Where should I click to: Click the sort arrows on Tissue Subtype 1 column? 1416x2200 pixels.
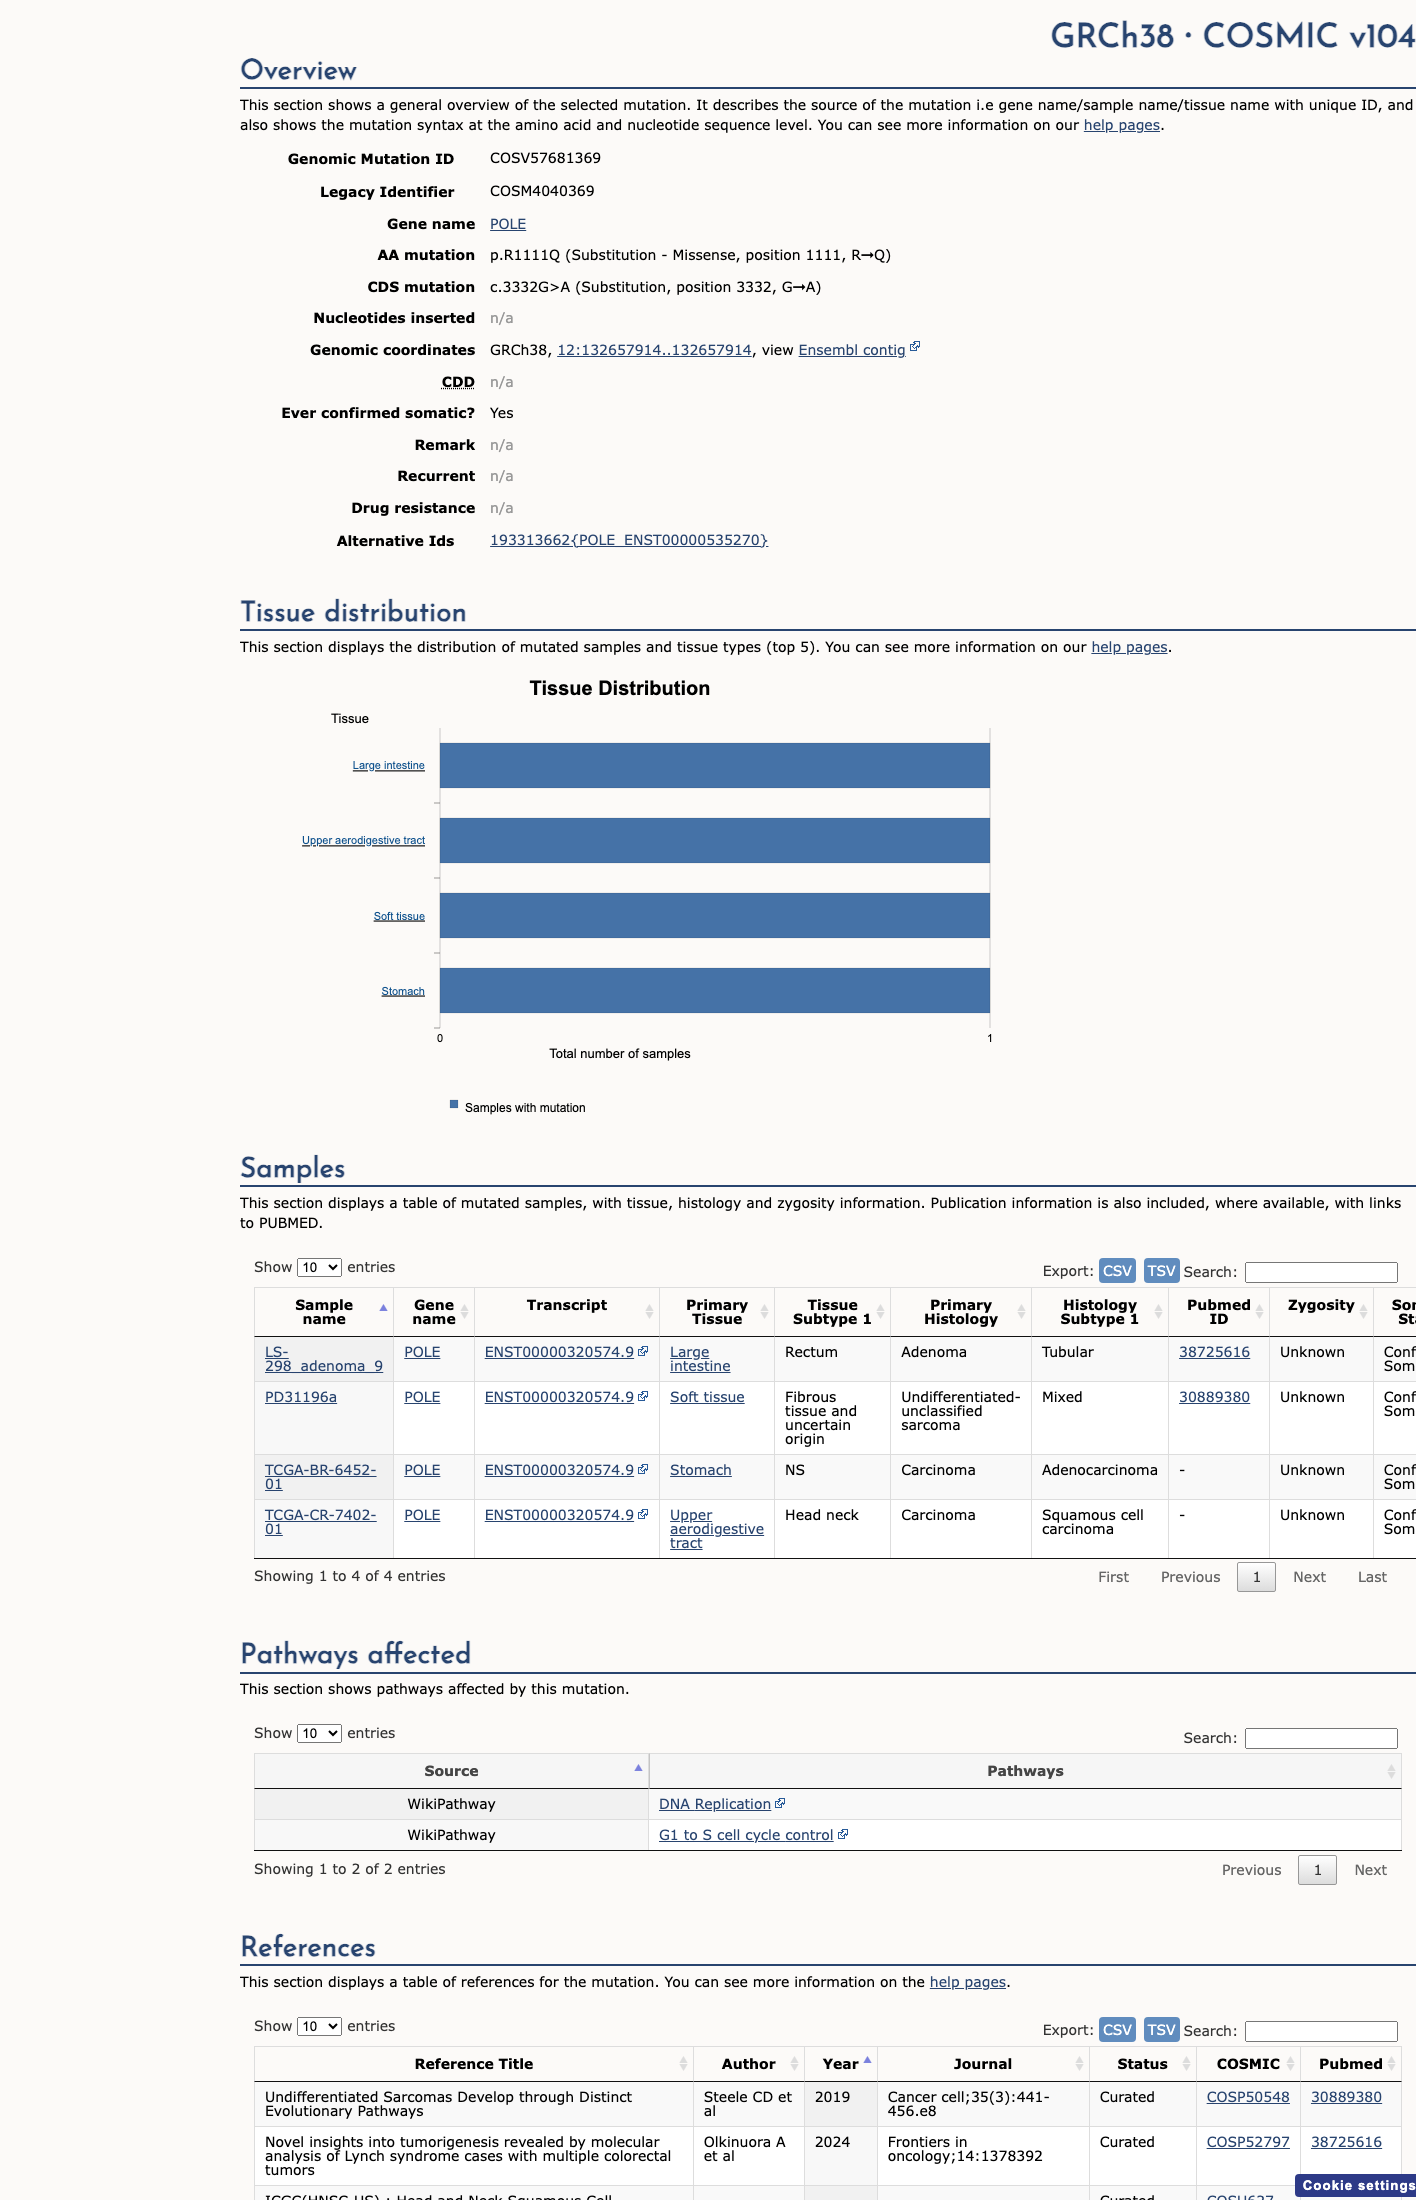(880, 1312)
